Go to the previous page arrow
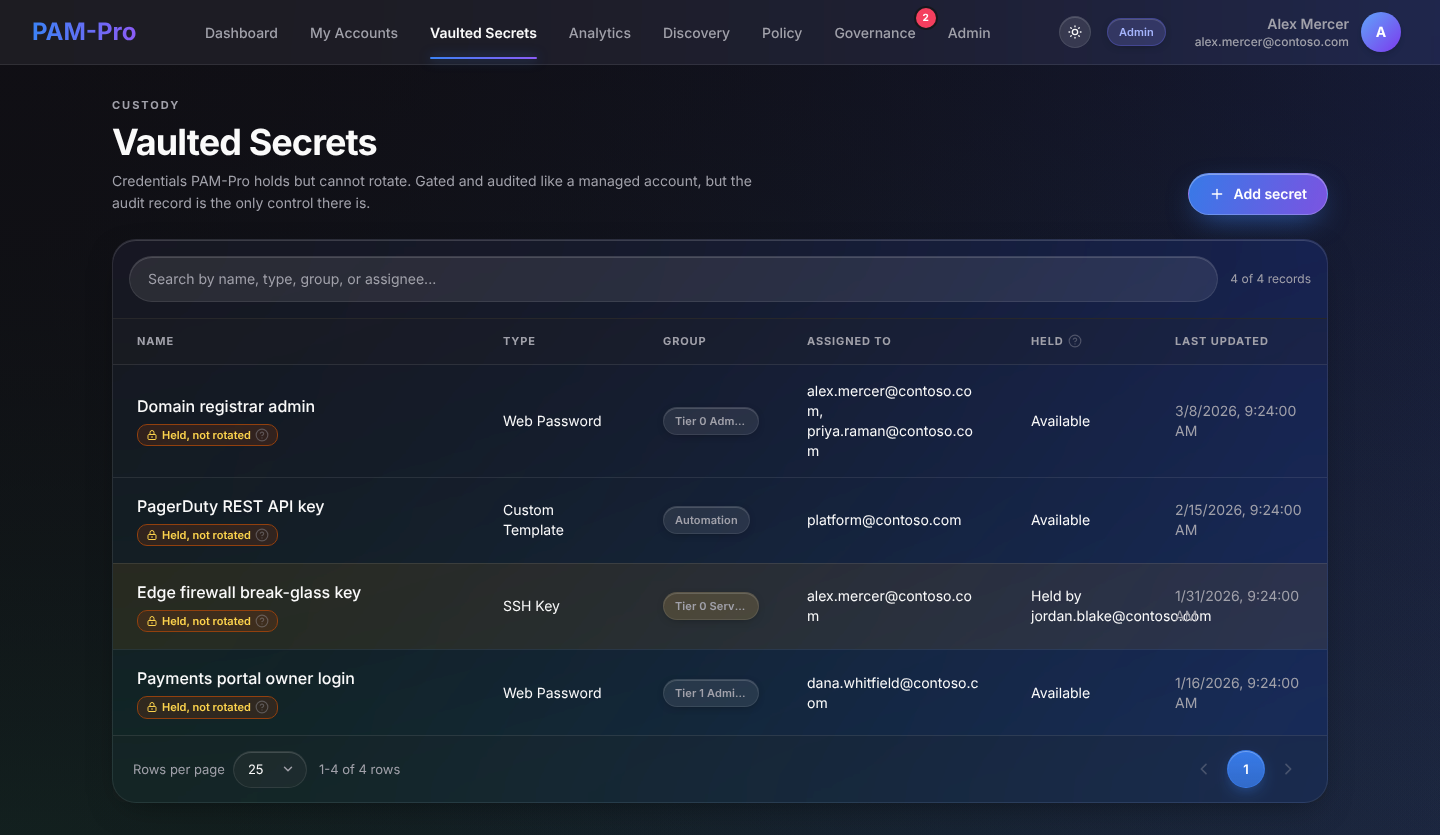The image size is (1440, 835). [1204, 769]
